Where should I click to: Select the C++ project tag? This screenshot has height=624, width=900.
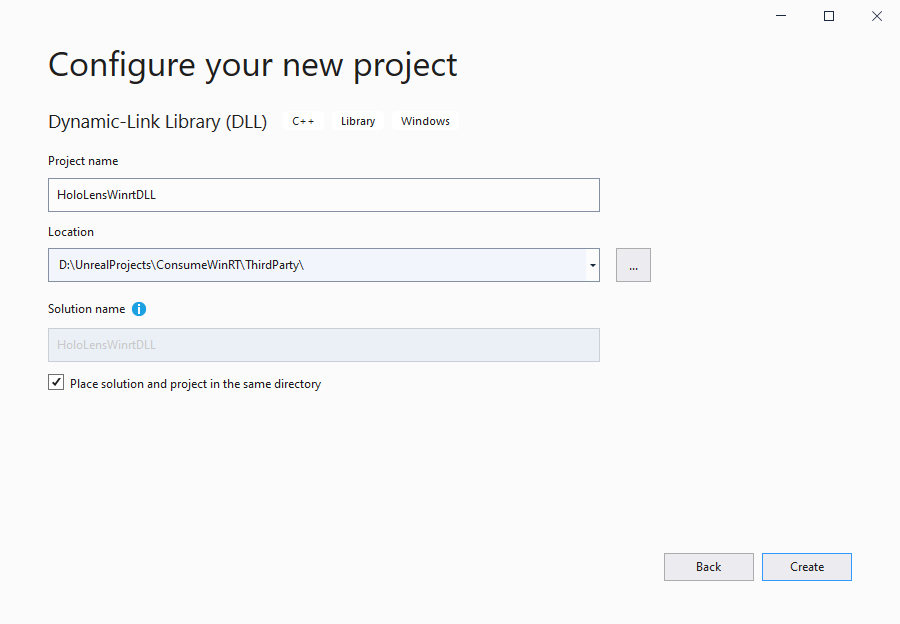(x=303, y=120)
